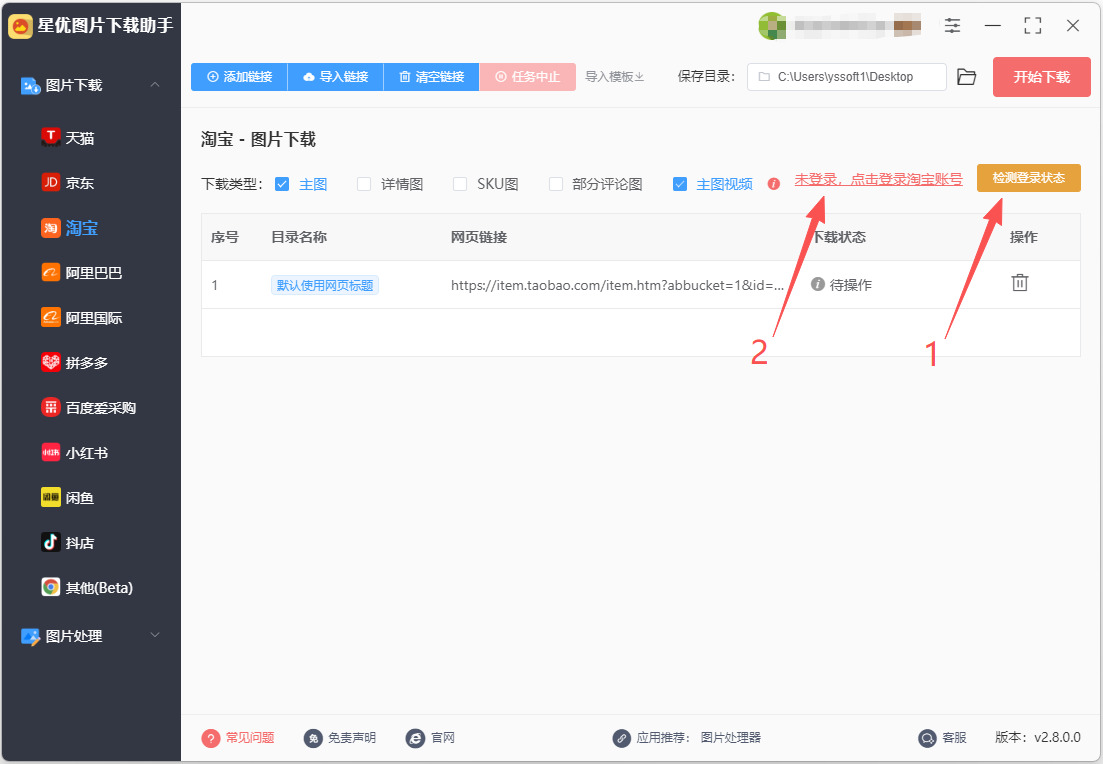Expand the 图片处理 sidebar section

155,635
